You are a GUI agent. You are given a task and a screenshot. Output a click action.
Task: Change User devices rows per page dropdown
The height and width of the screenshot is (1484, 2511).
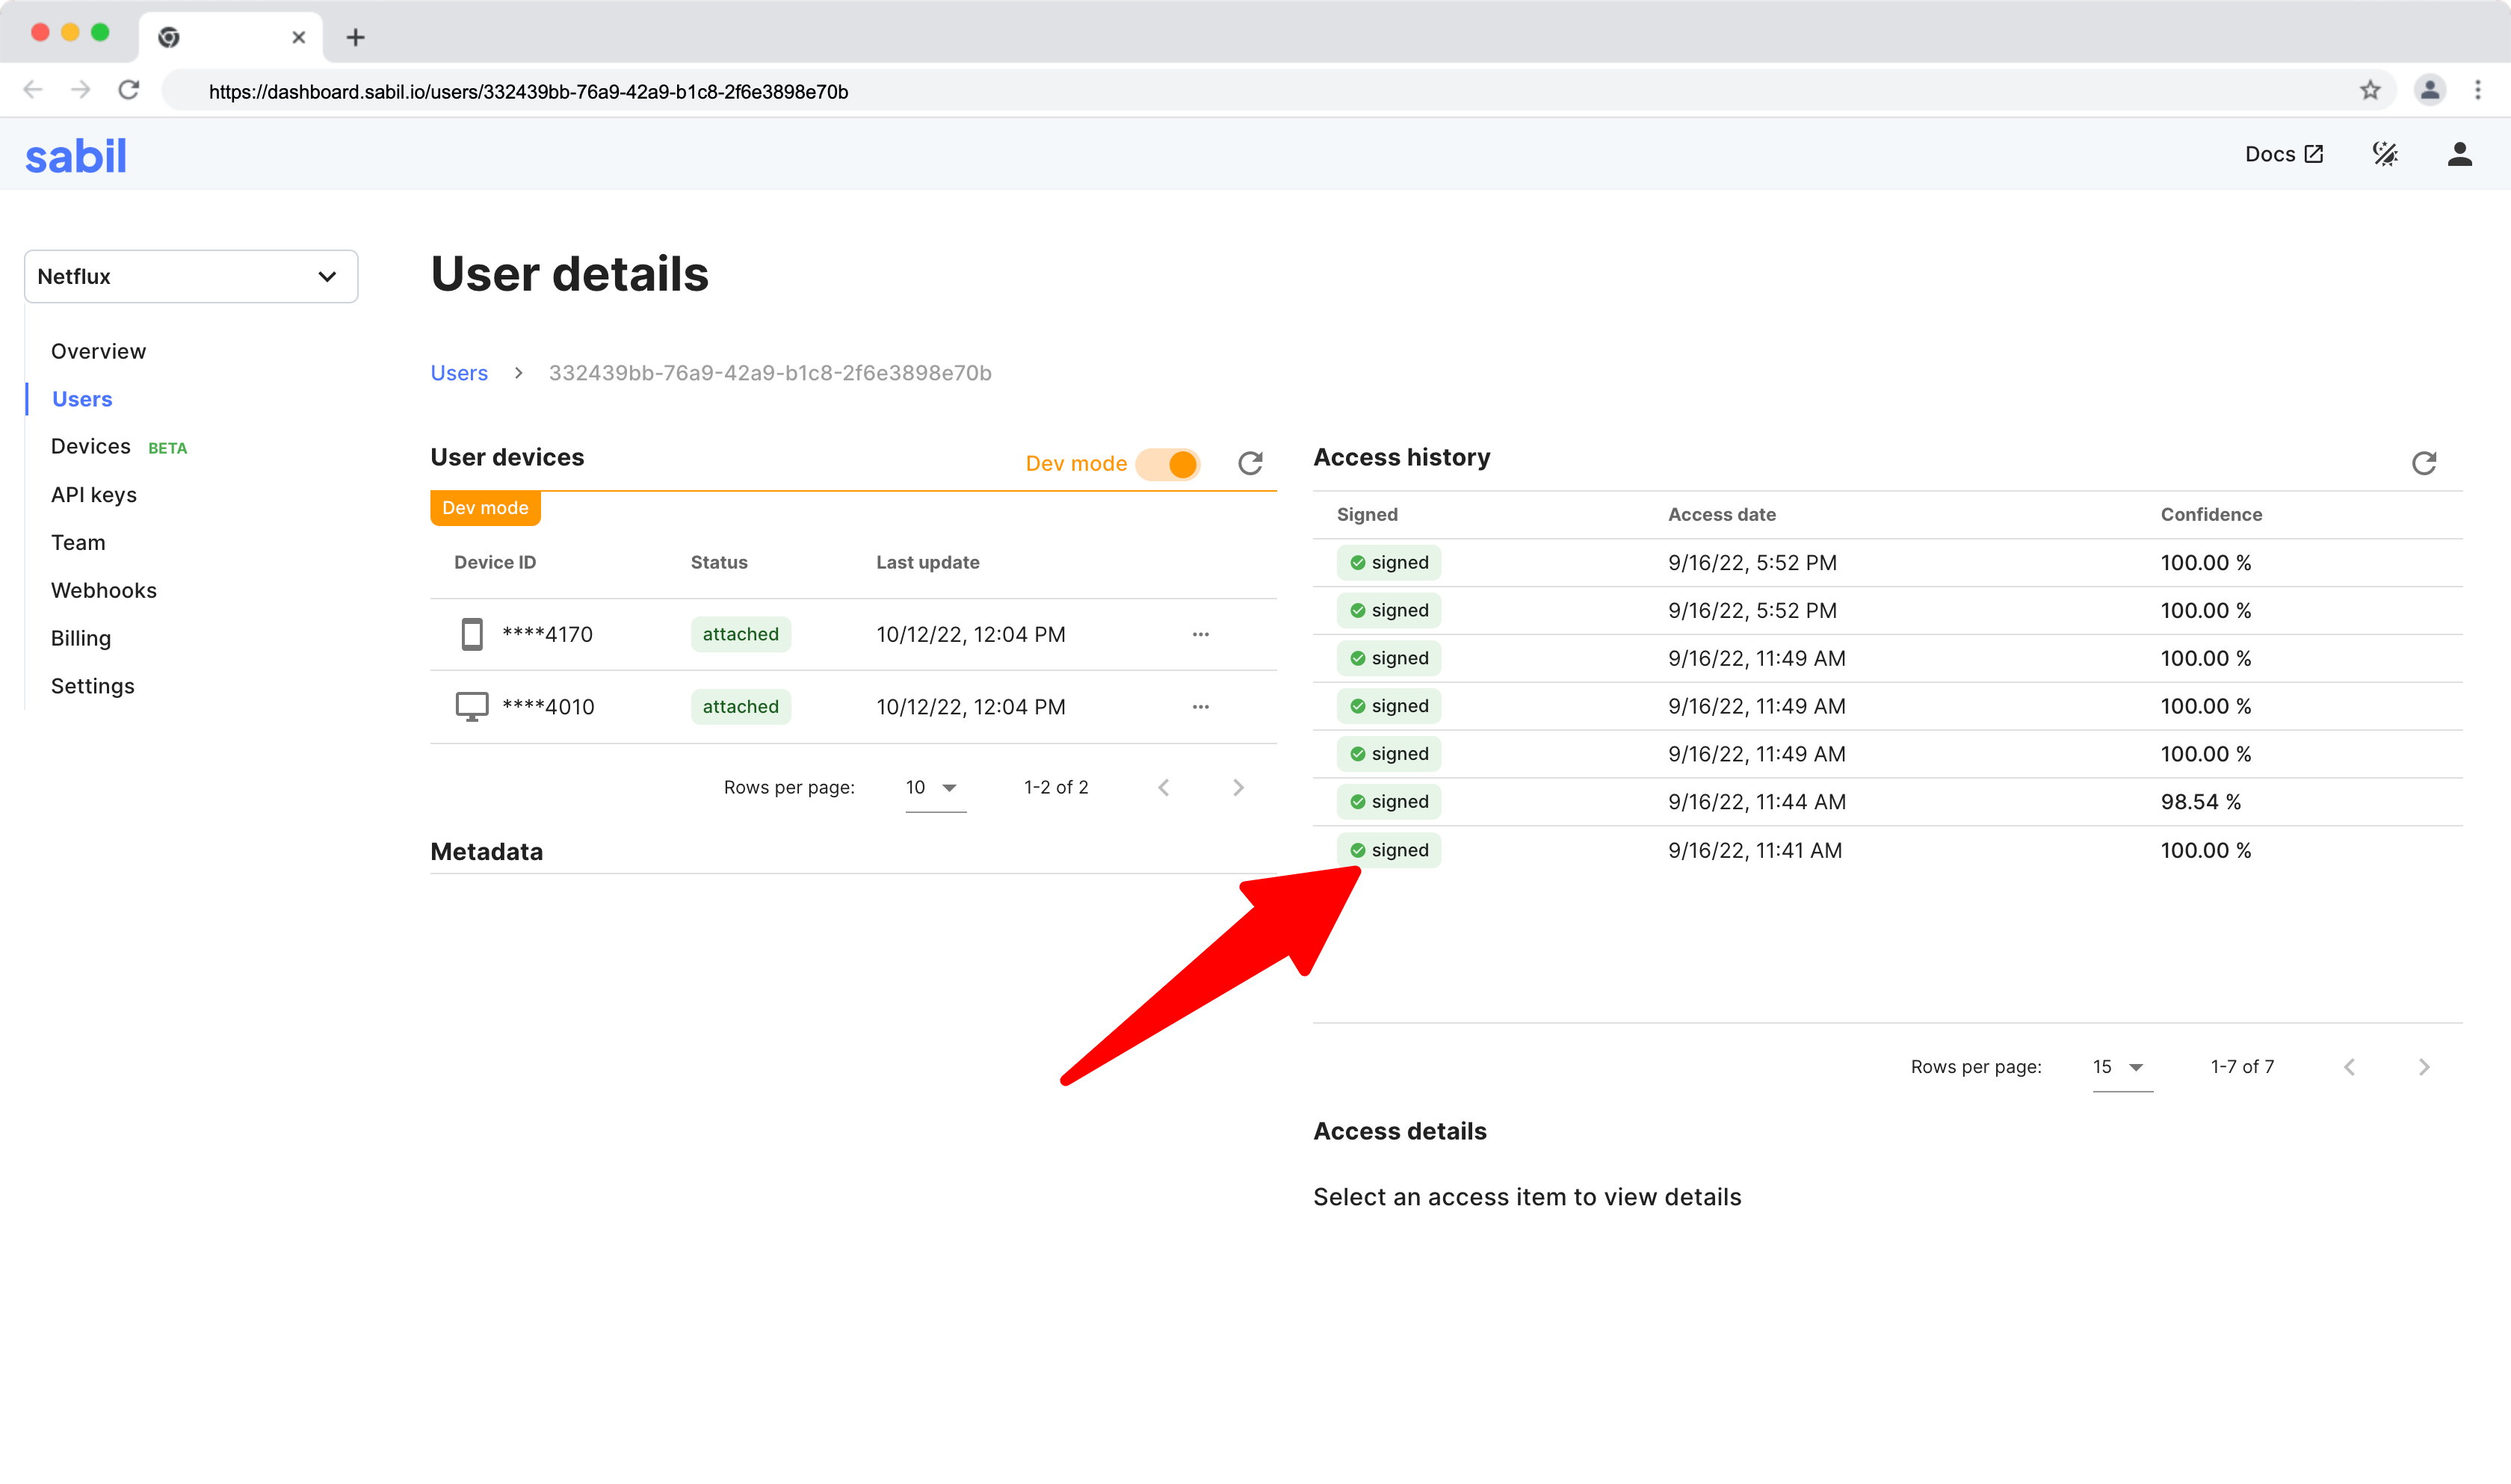point(934,788)
